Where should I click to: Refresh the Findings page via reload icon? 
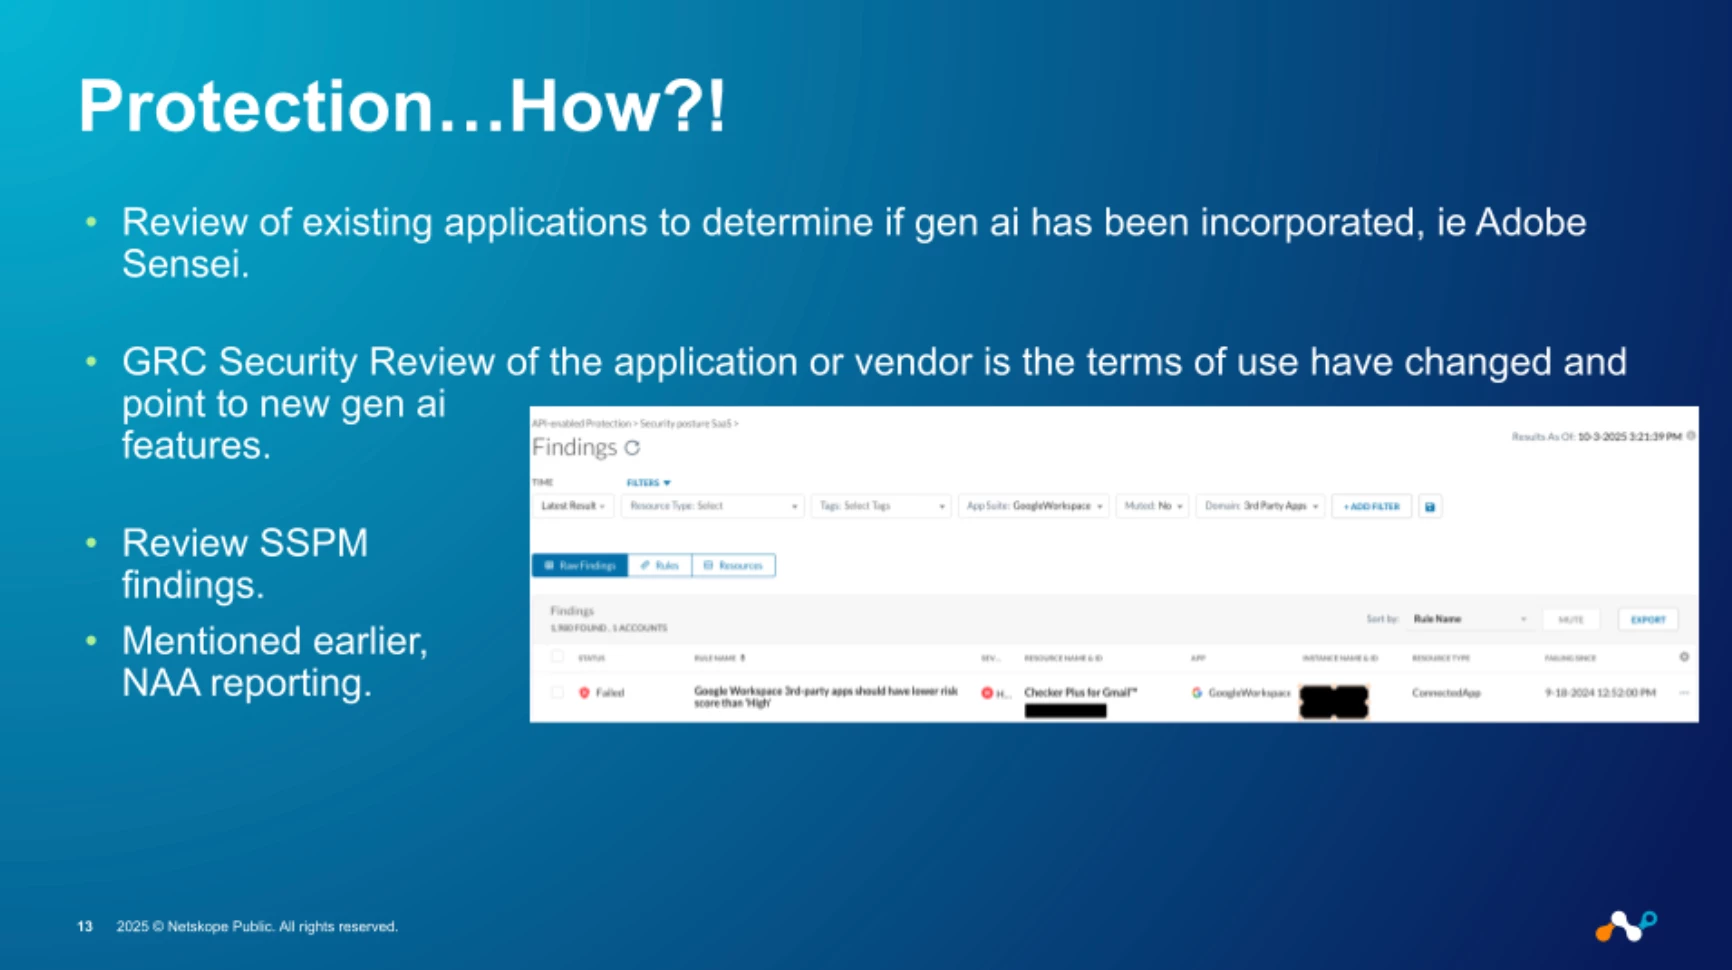coord(632,448)
